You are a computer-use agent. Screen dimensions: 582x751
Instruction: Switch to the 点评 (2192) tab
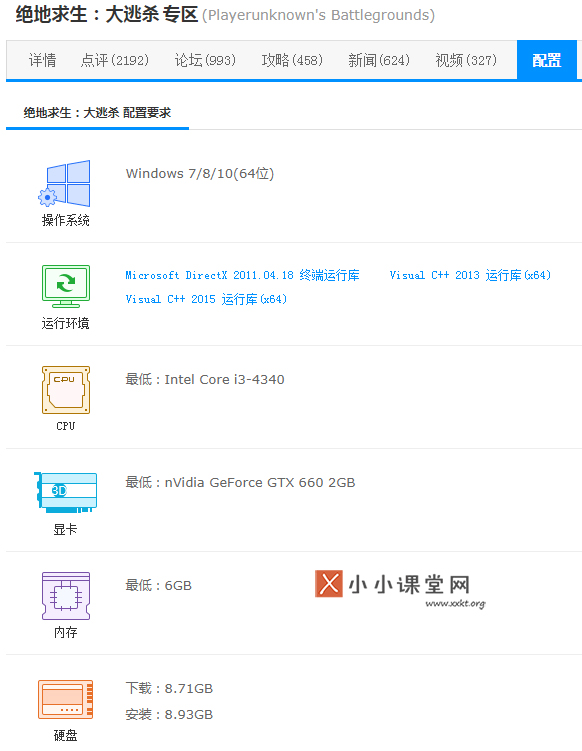pyautogui.click(x=115, y=60)
